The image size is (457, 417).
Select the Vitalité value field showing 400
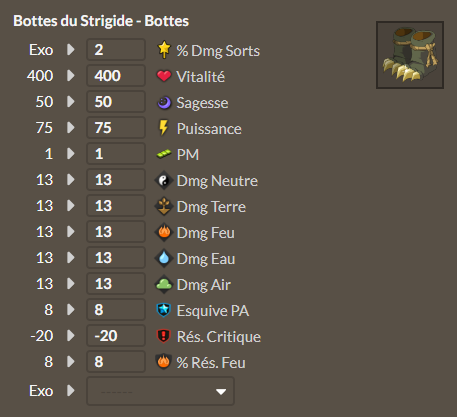[x=116, y=76]
